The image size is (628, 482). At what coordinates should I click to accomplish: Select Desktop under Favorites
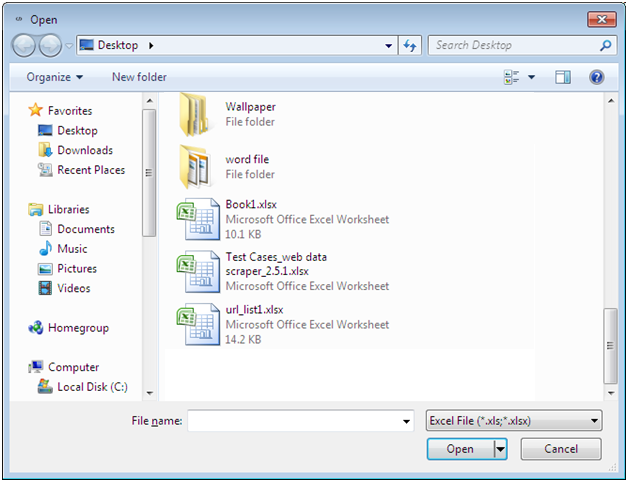[77, 131]
